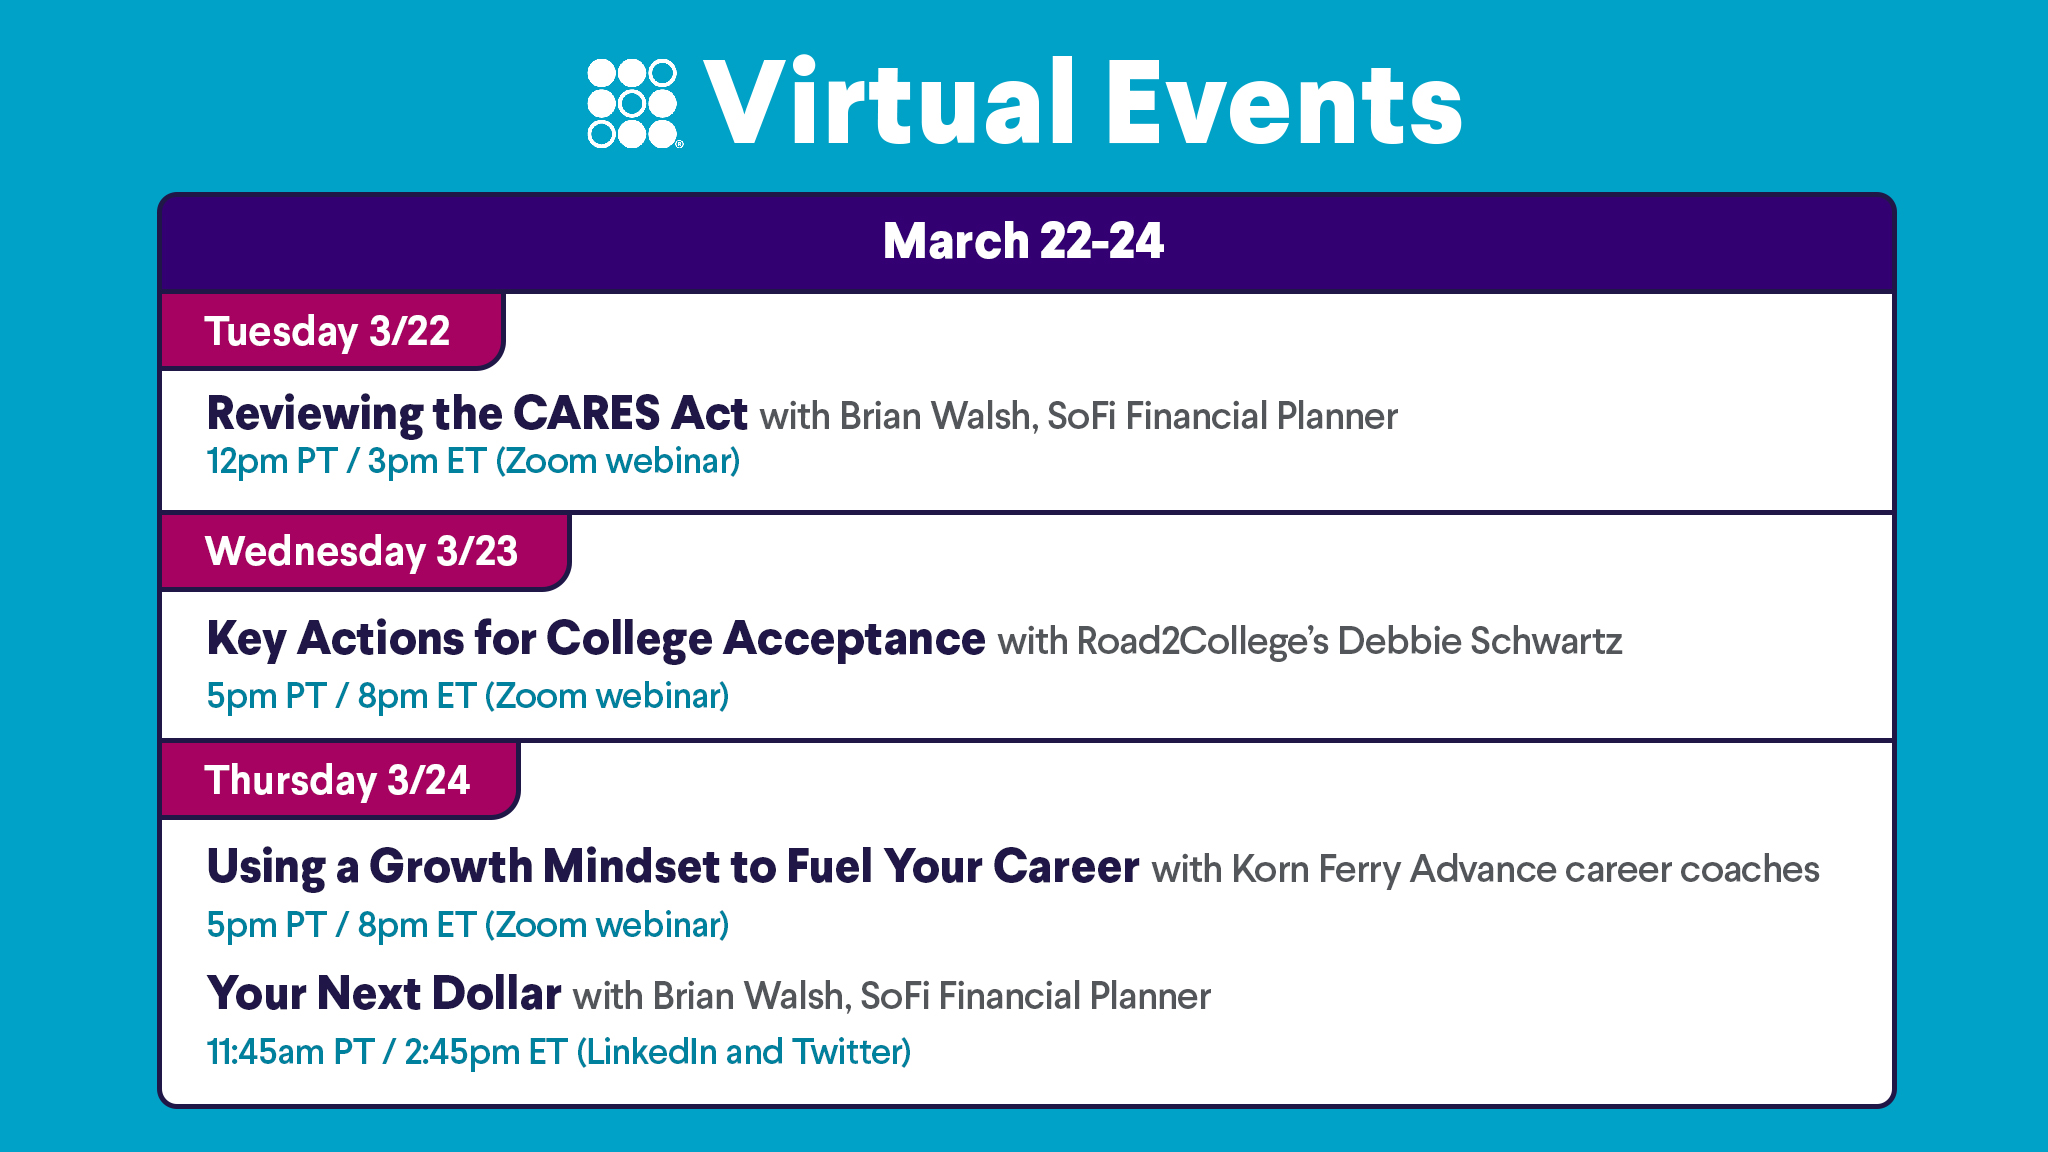
Task: Click SoFi Financial Planner on Your Next Dollar
Action: (1035, 996)
